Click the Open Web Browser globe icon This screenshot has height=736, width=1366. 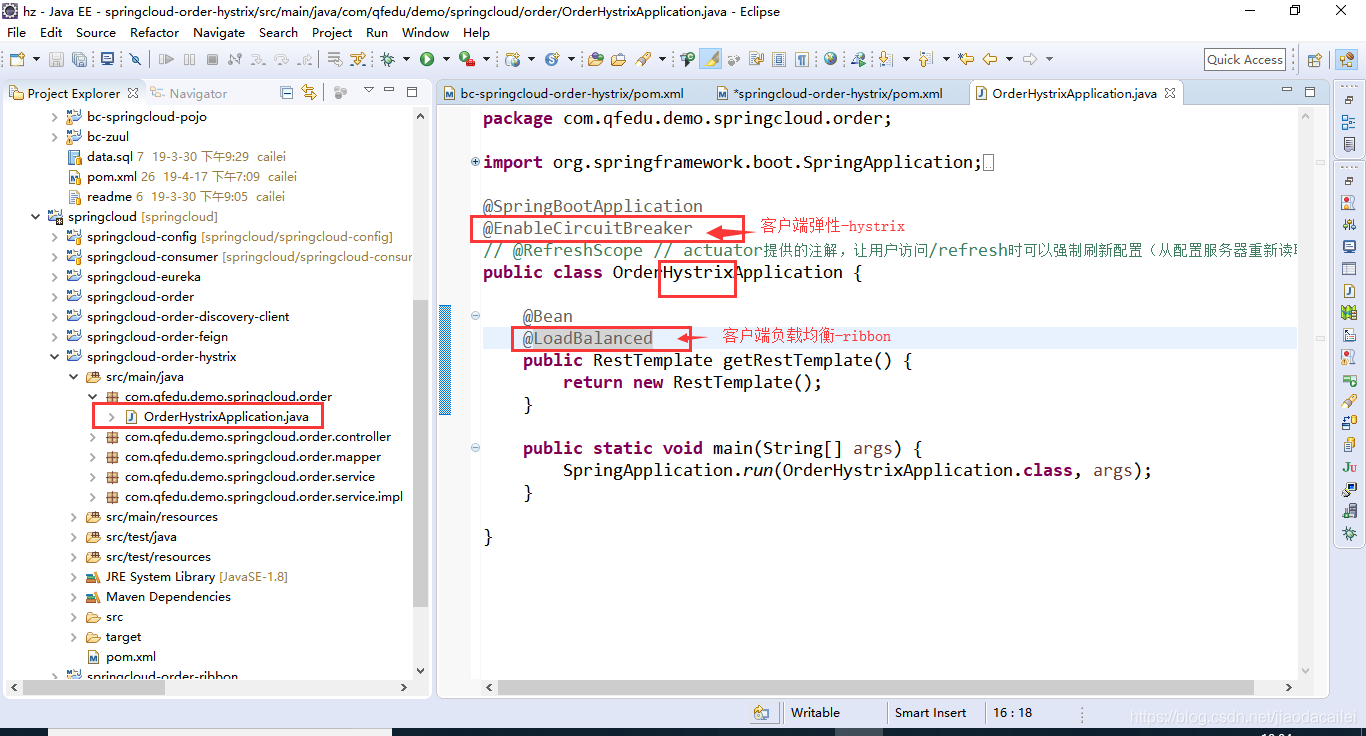[830, 59]
